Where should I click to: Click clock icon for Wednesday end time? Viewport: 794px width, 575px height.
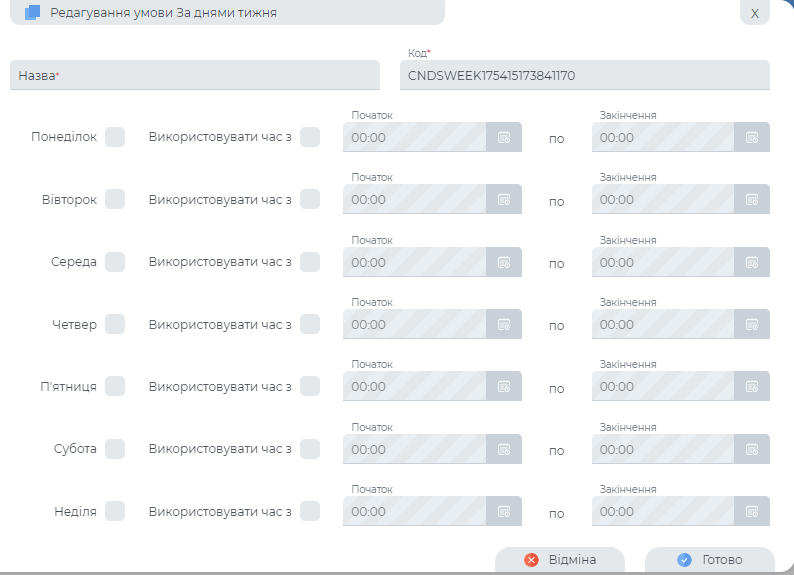752,262
